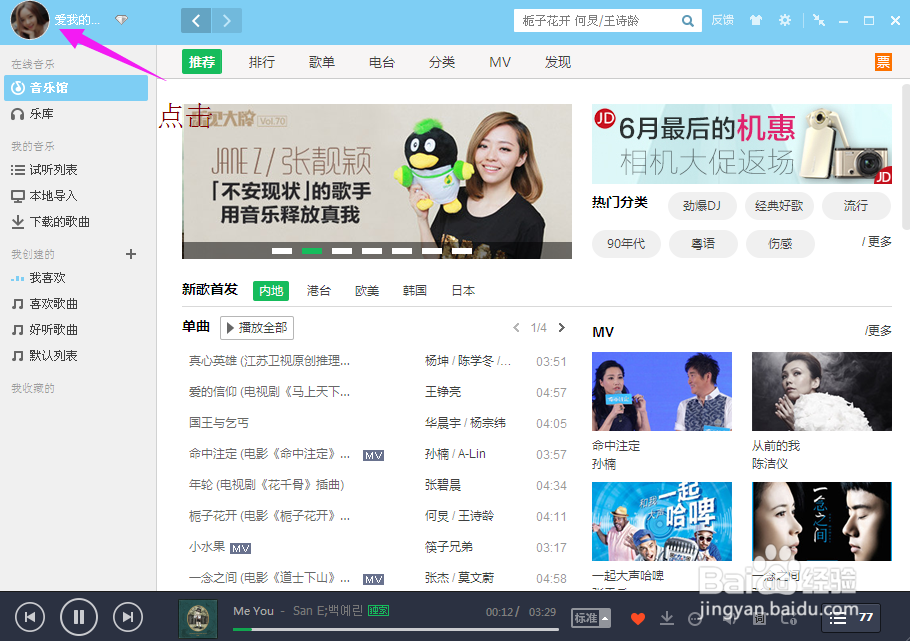This screenshot has height=641, width=910.
Task: Select the 欧美 new songs tab
Action: [x=367, y=290]
